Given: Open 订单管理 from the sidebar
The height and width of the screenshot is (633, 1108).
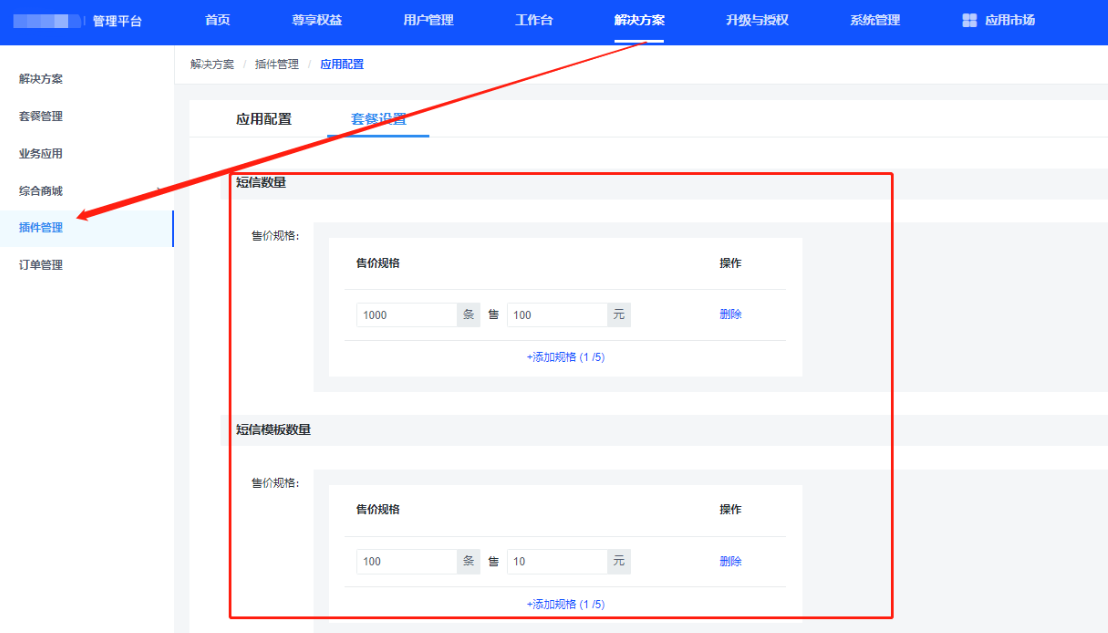Looking at the screenshot, I should [41, 265].
